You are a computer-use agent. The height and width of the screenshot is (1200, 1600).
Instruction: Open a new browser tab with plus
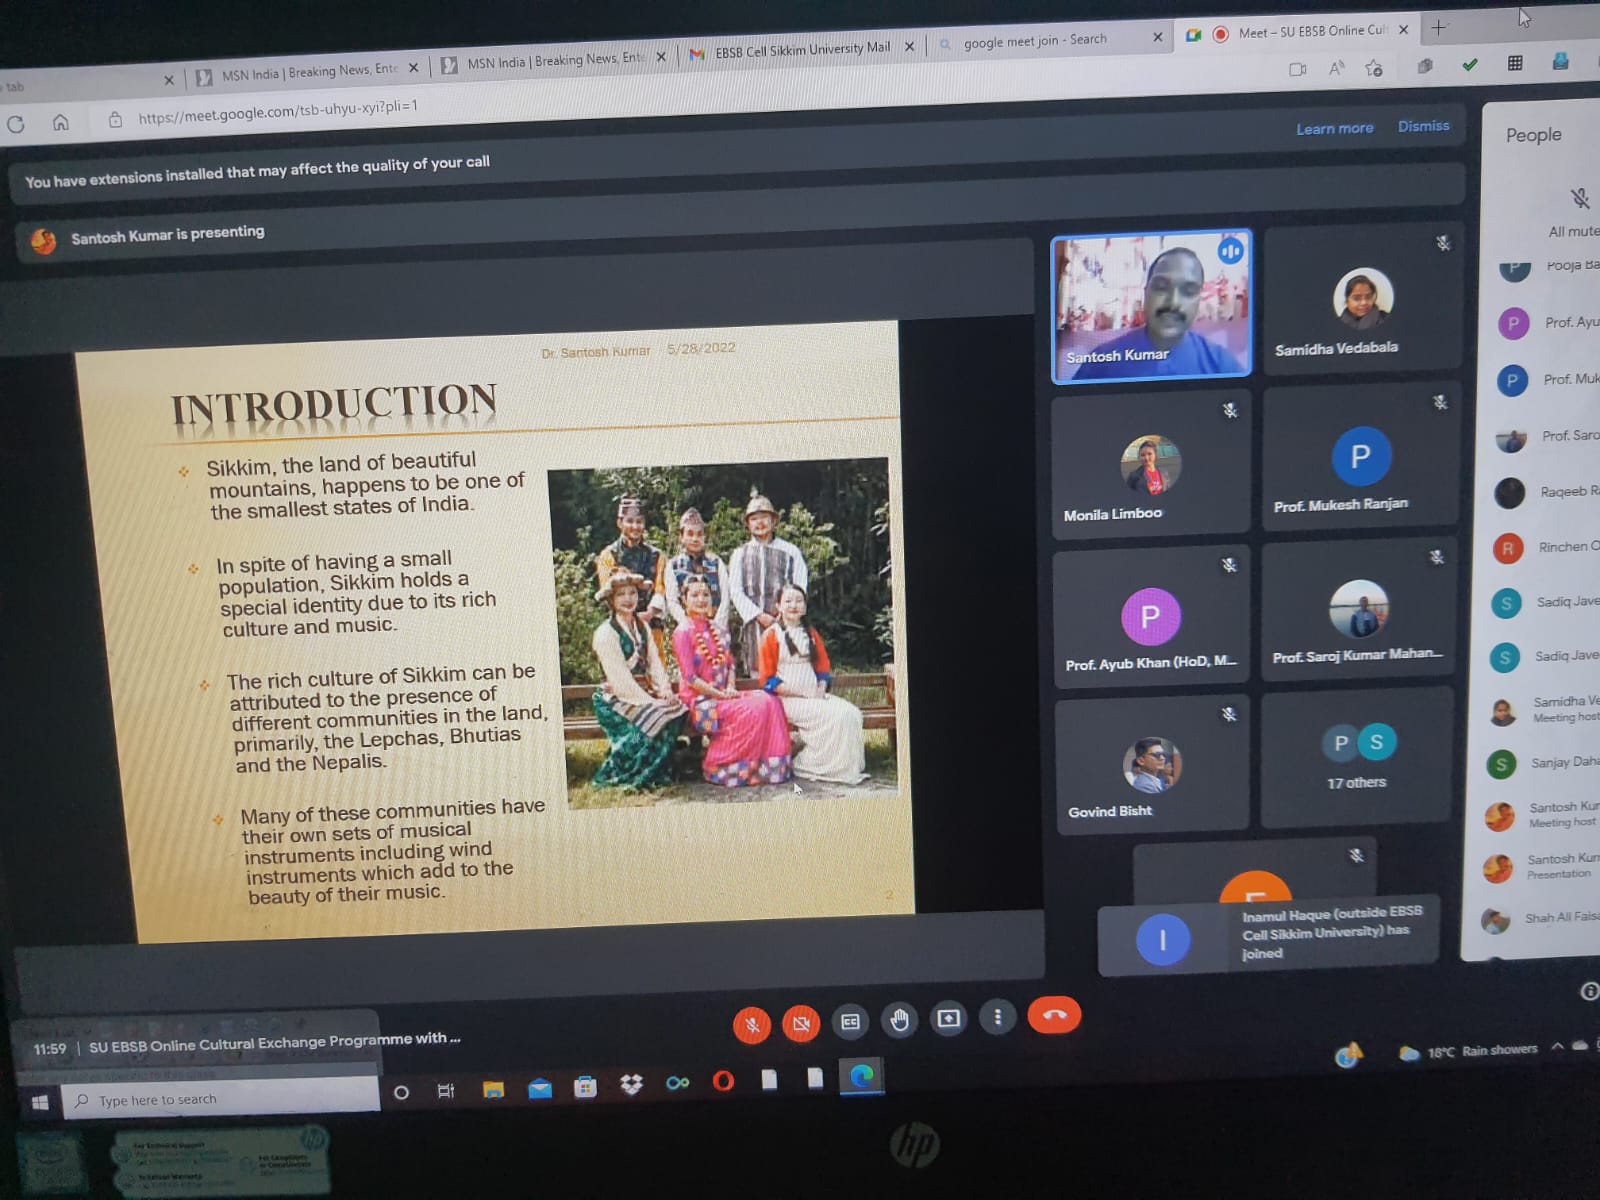[x=1438, y=28]
